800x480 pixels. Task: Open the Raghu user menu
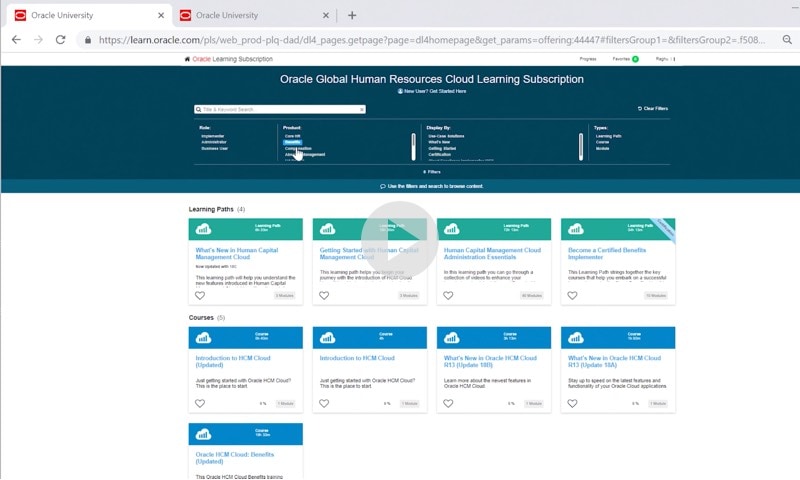[x=665, y=59]
